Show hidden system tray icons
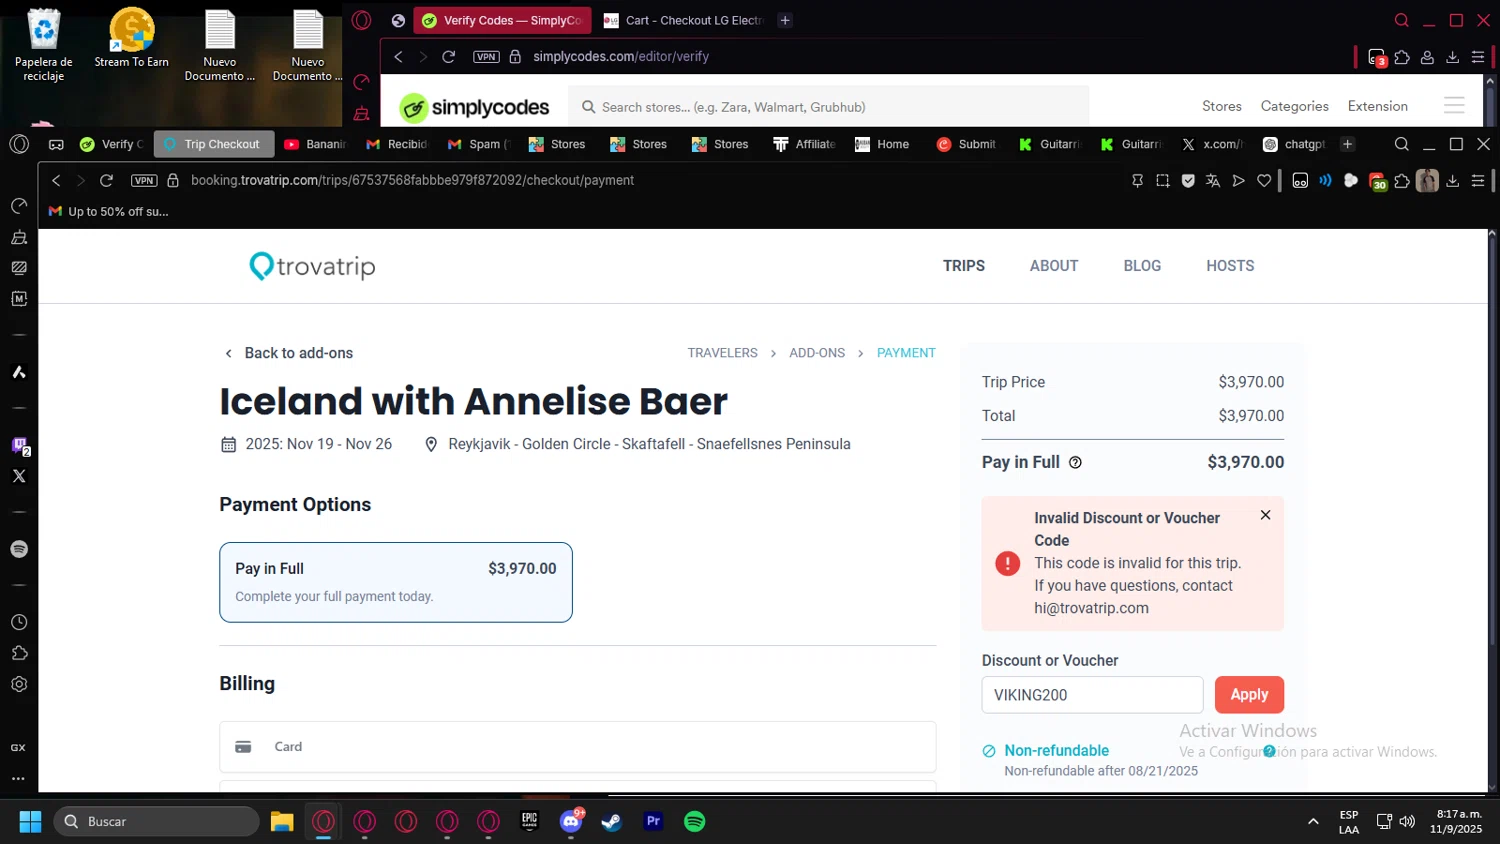This screenshot has width=1500, height=844. point(1312,822)
